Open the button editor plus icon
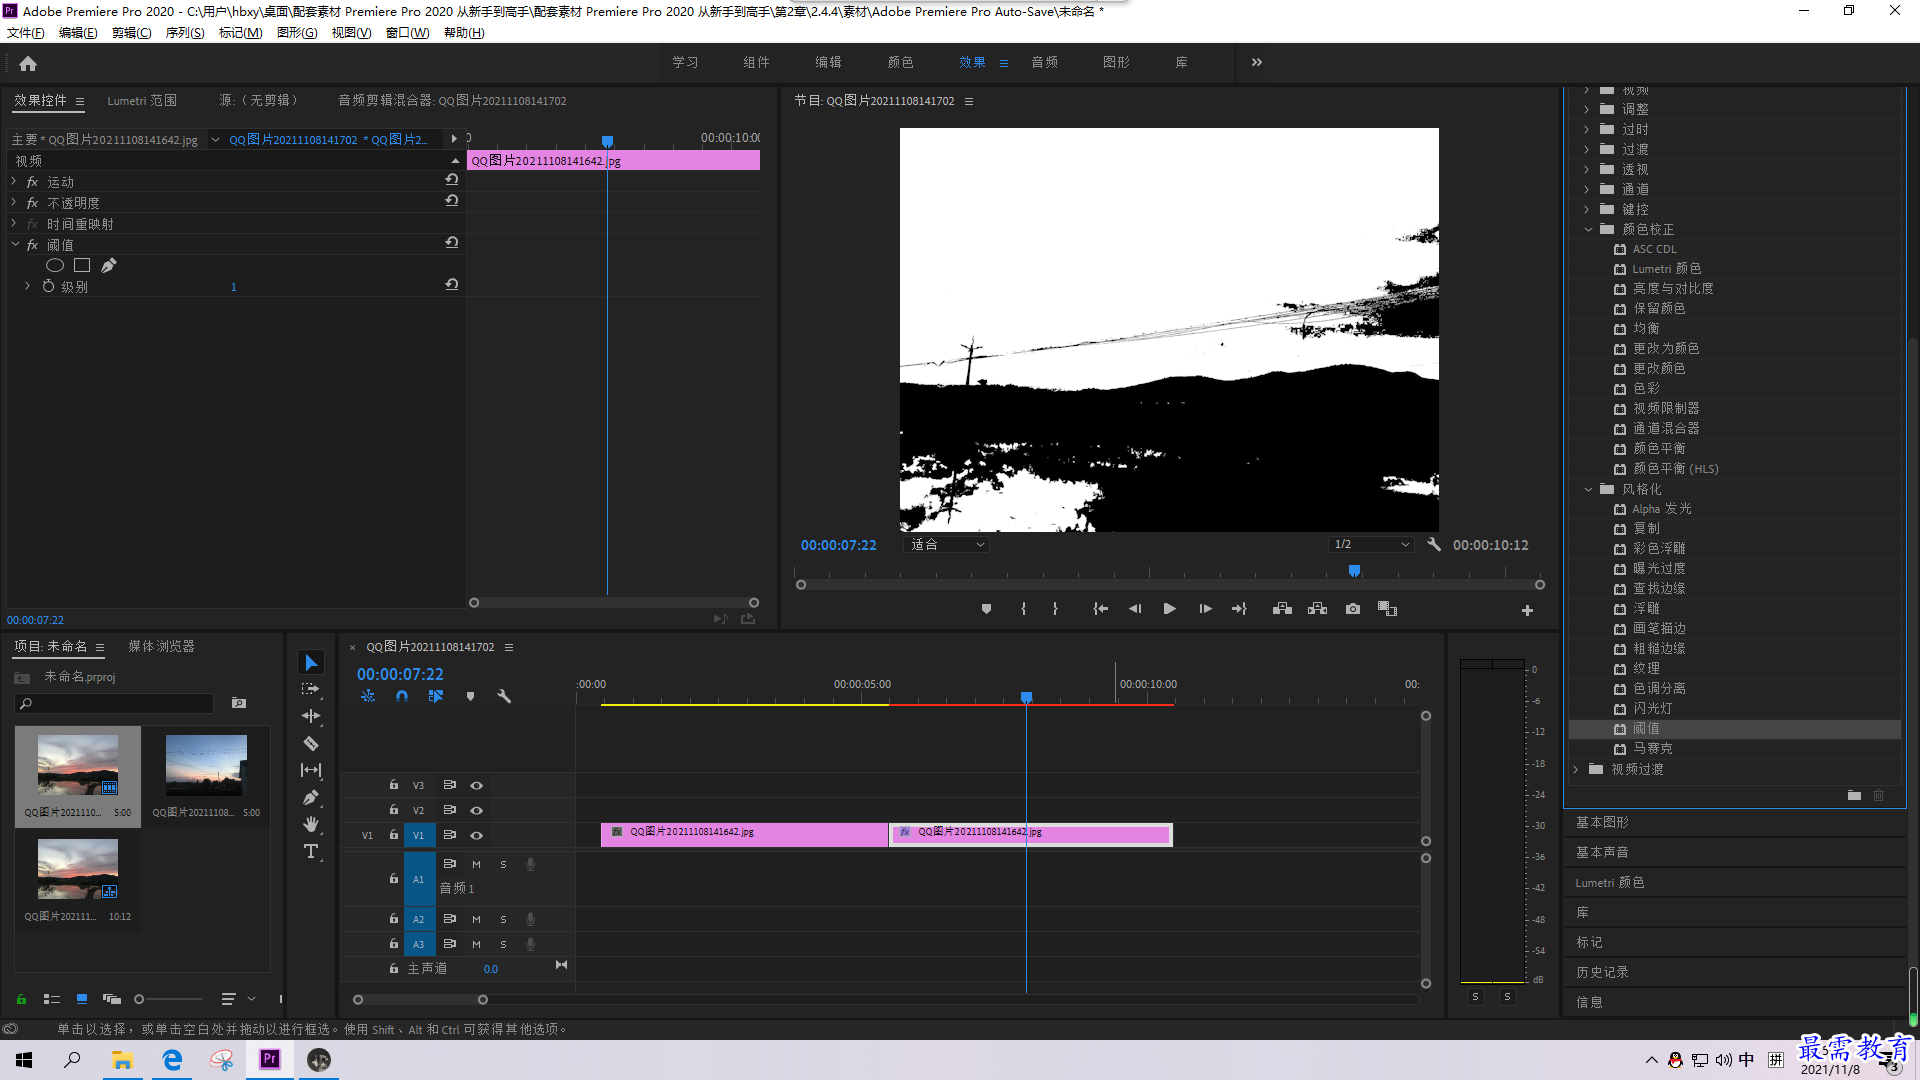Screen dimensions: 1920x1080 tap(1527, 610)
